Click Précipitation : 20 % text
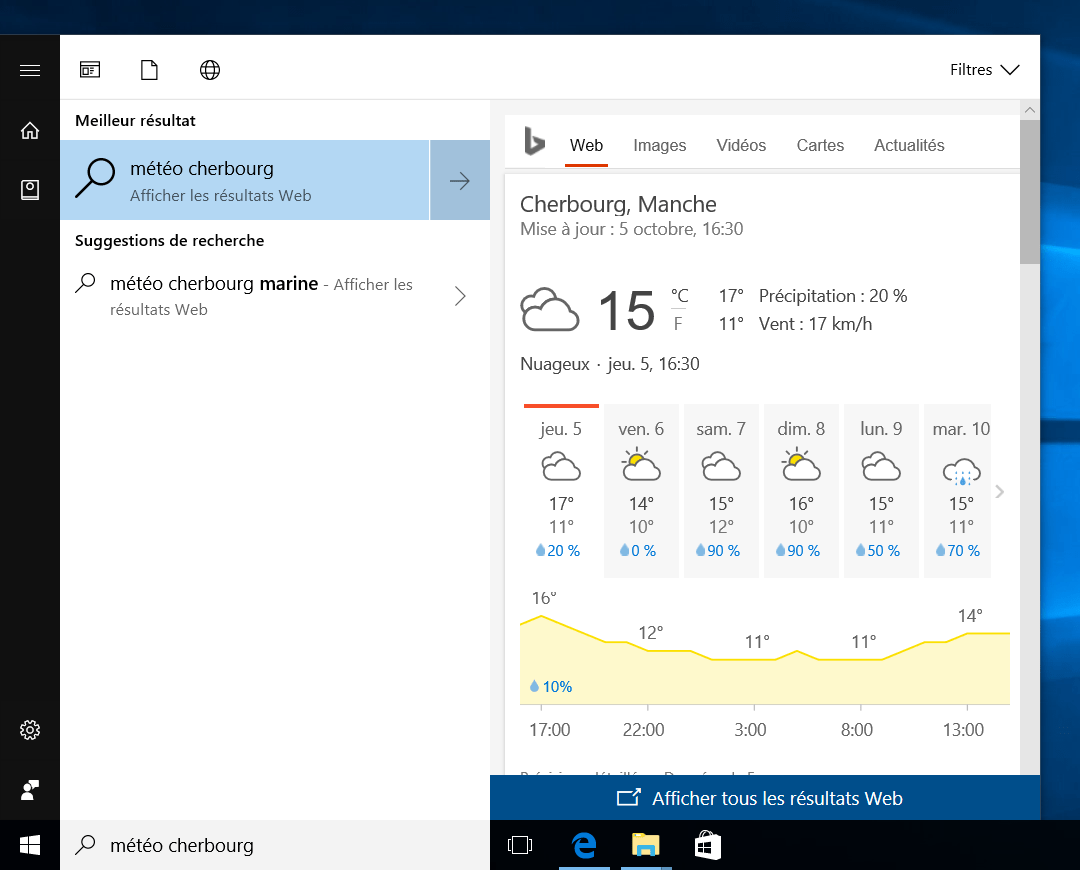The width and height of the screenshot is (1080, 870). [833, 296]
